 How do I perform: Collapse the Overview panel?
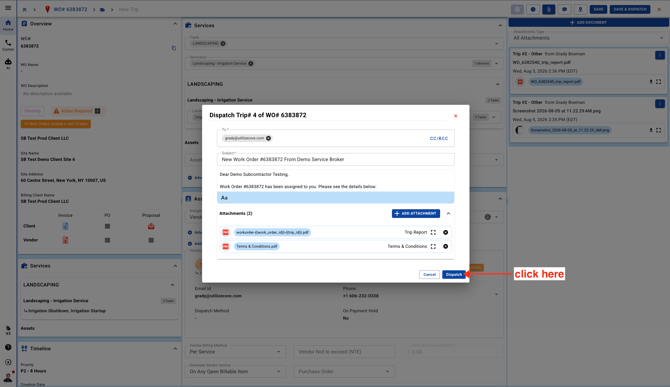pos(175,23)
